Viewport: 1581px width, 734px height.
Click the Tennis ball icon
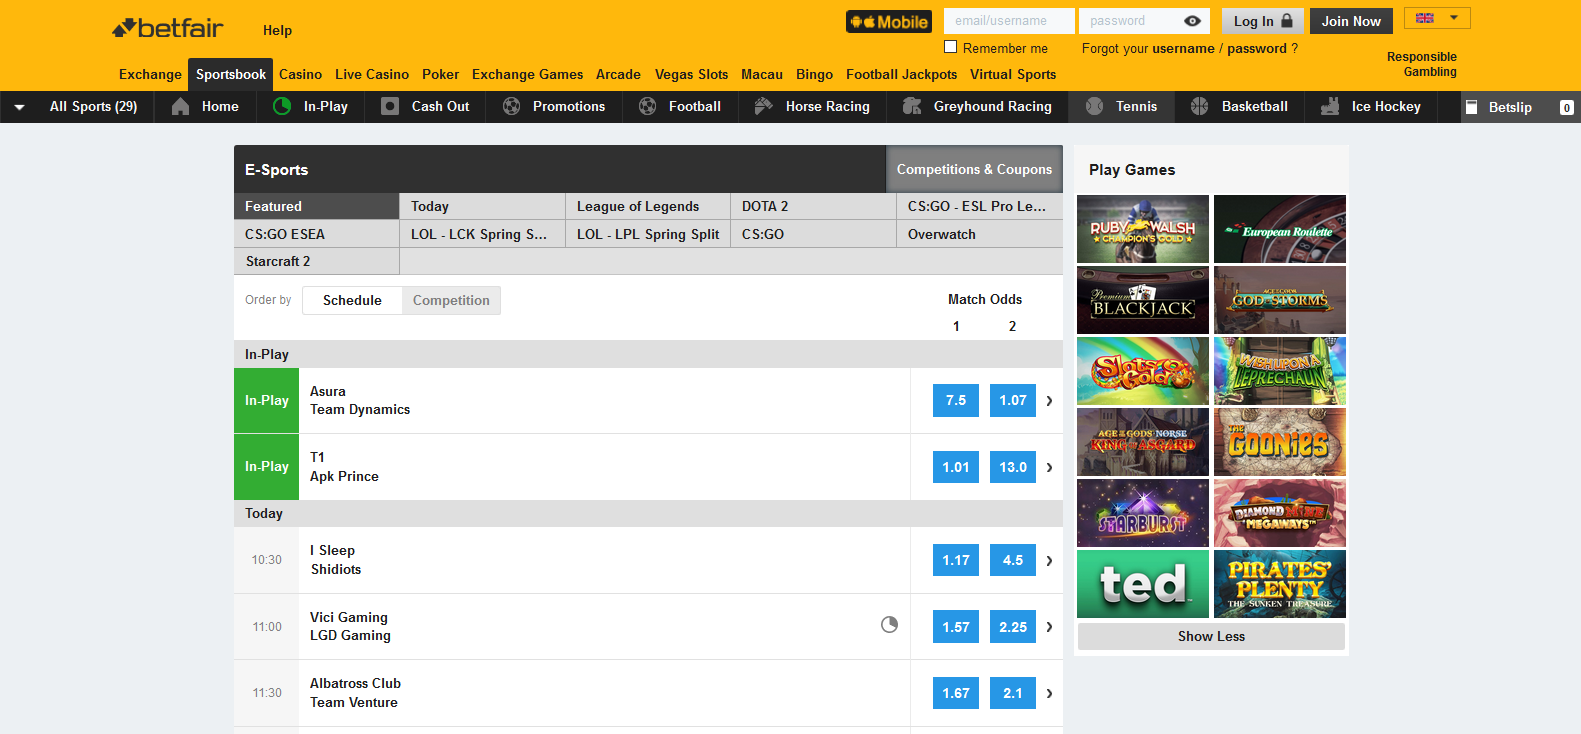[x=1094, y=106]
